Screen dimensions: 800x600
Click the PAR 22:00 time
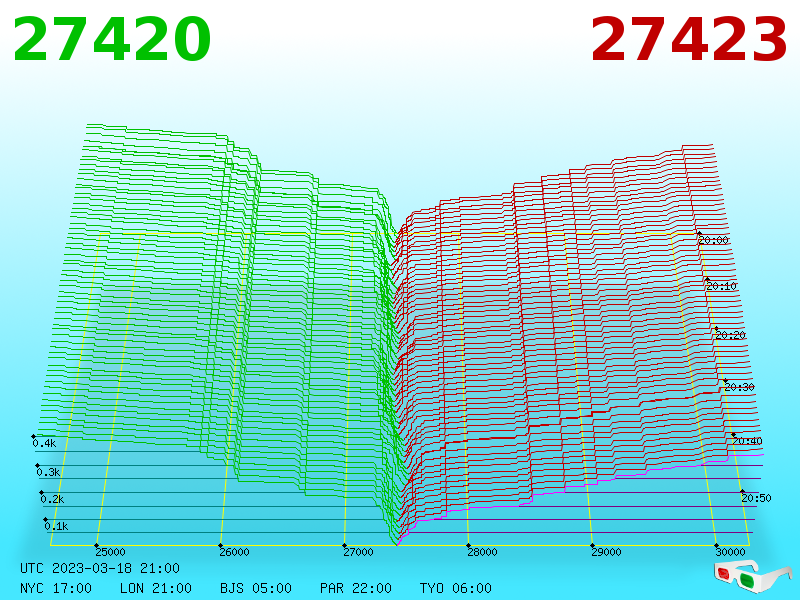tap(356, 588)
